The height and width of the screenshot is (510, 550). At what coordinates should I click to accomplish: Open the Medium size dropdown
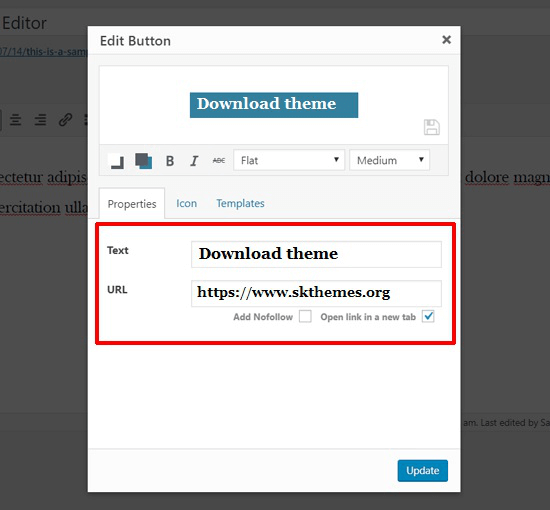(390, 160)
